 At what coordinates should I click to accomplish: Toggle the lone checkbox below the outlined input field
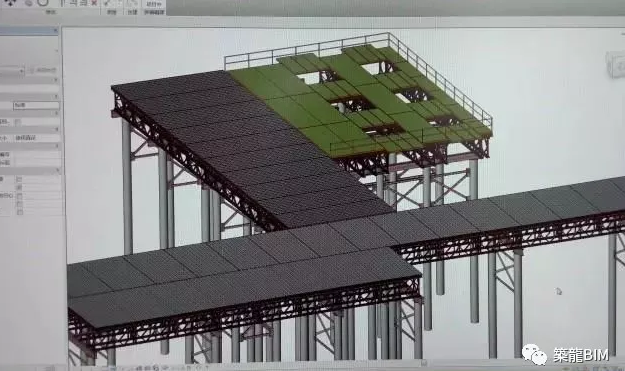tap(18, 122)
